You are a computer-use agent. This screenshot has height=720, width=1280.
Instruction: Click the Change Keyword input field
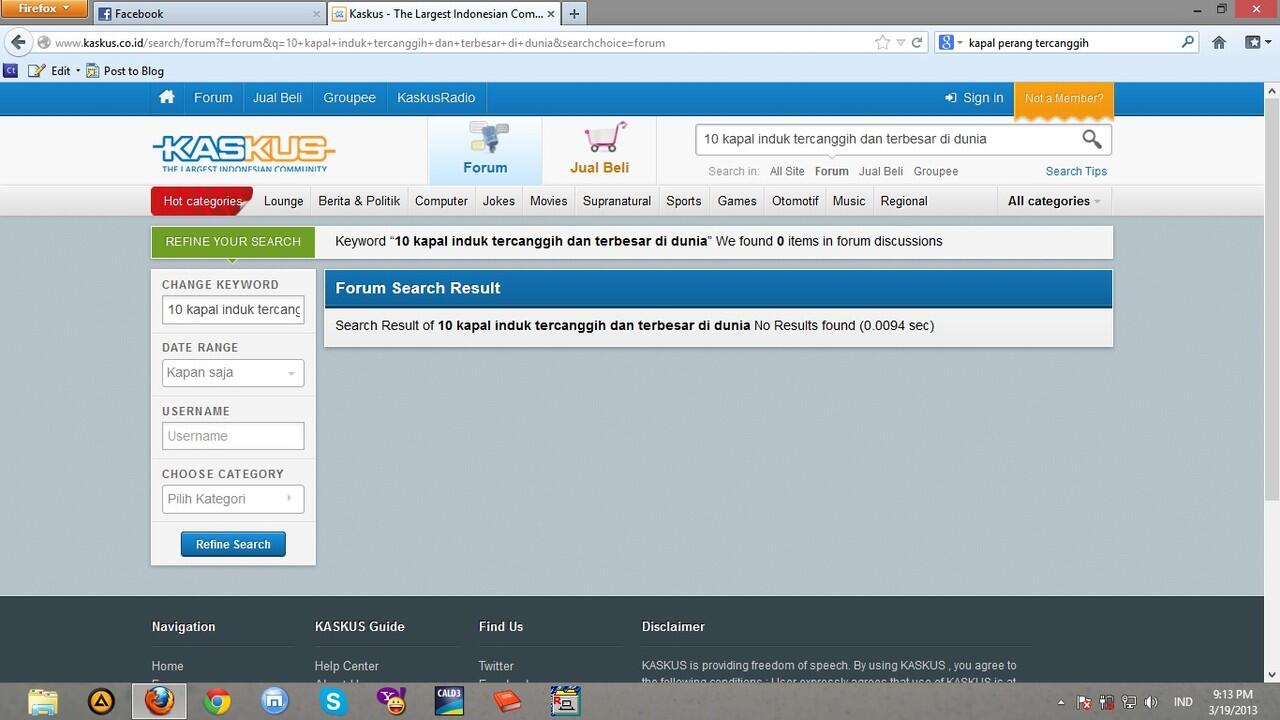[233, 310]
